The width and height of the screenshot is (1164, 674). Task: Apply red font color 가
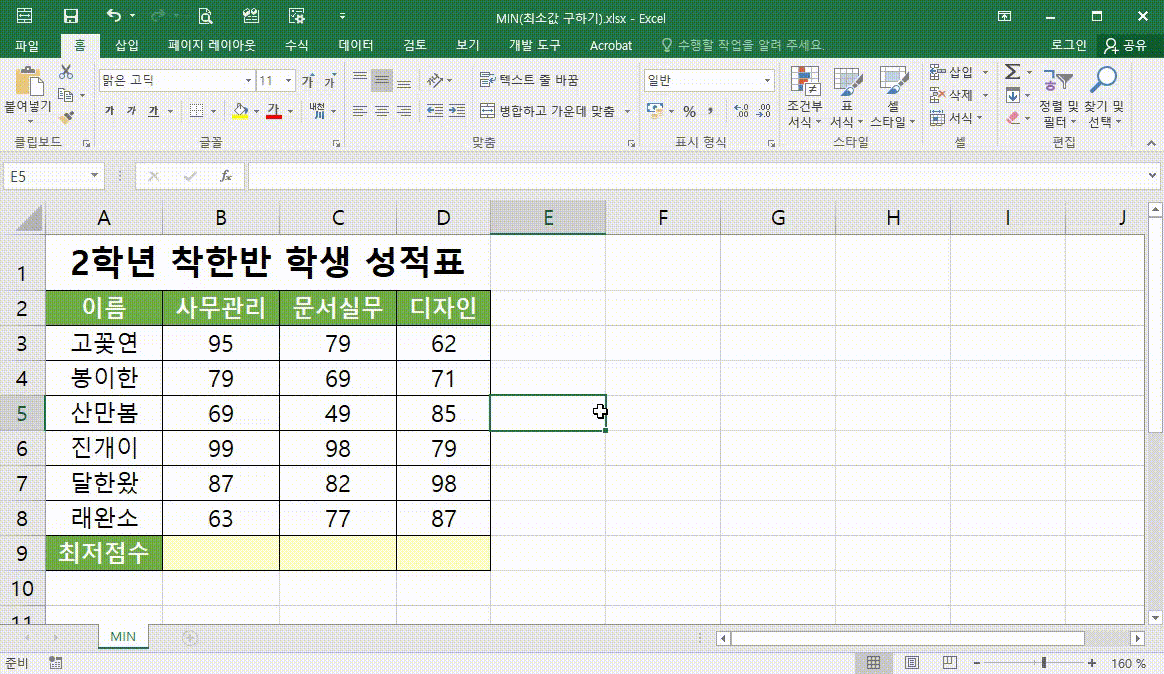coord(273,111)
